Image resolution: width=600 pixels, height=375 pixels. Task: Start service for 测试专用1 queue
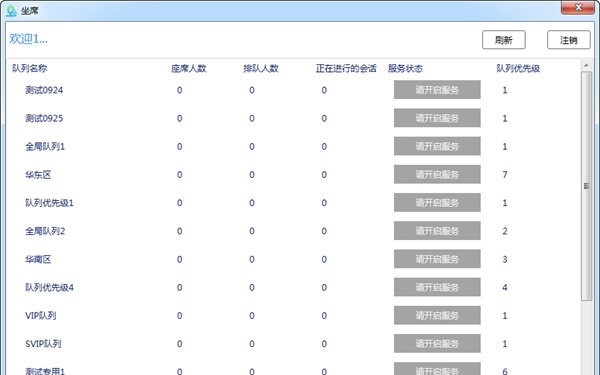(x=437, y=369)
